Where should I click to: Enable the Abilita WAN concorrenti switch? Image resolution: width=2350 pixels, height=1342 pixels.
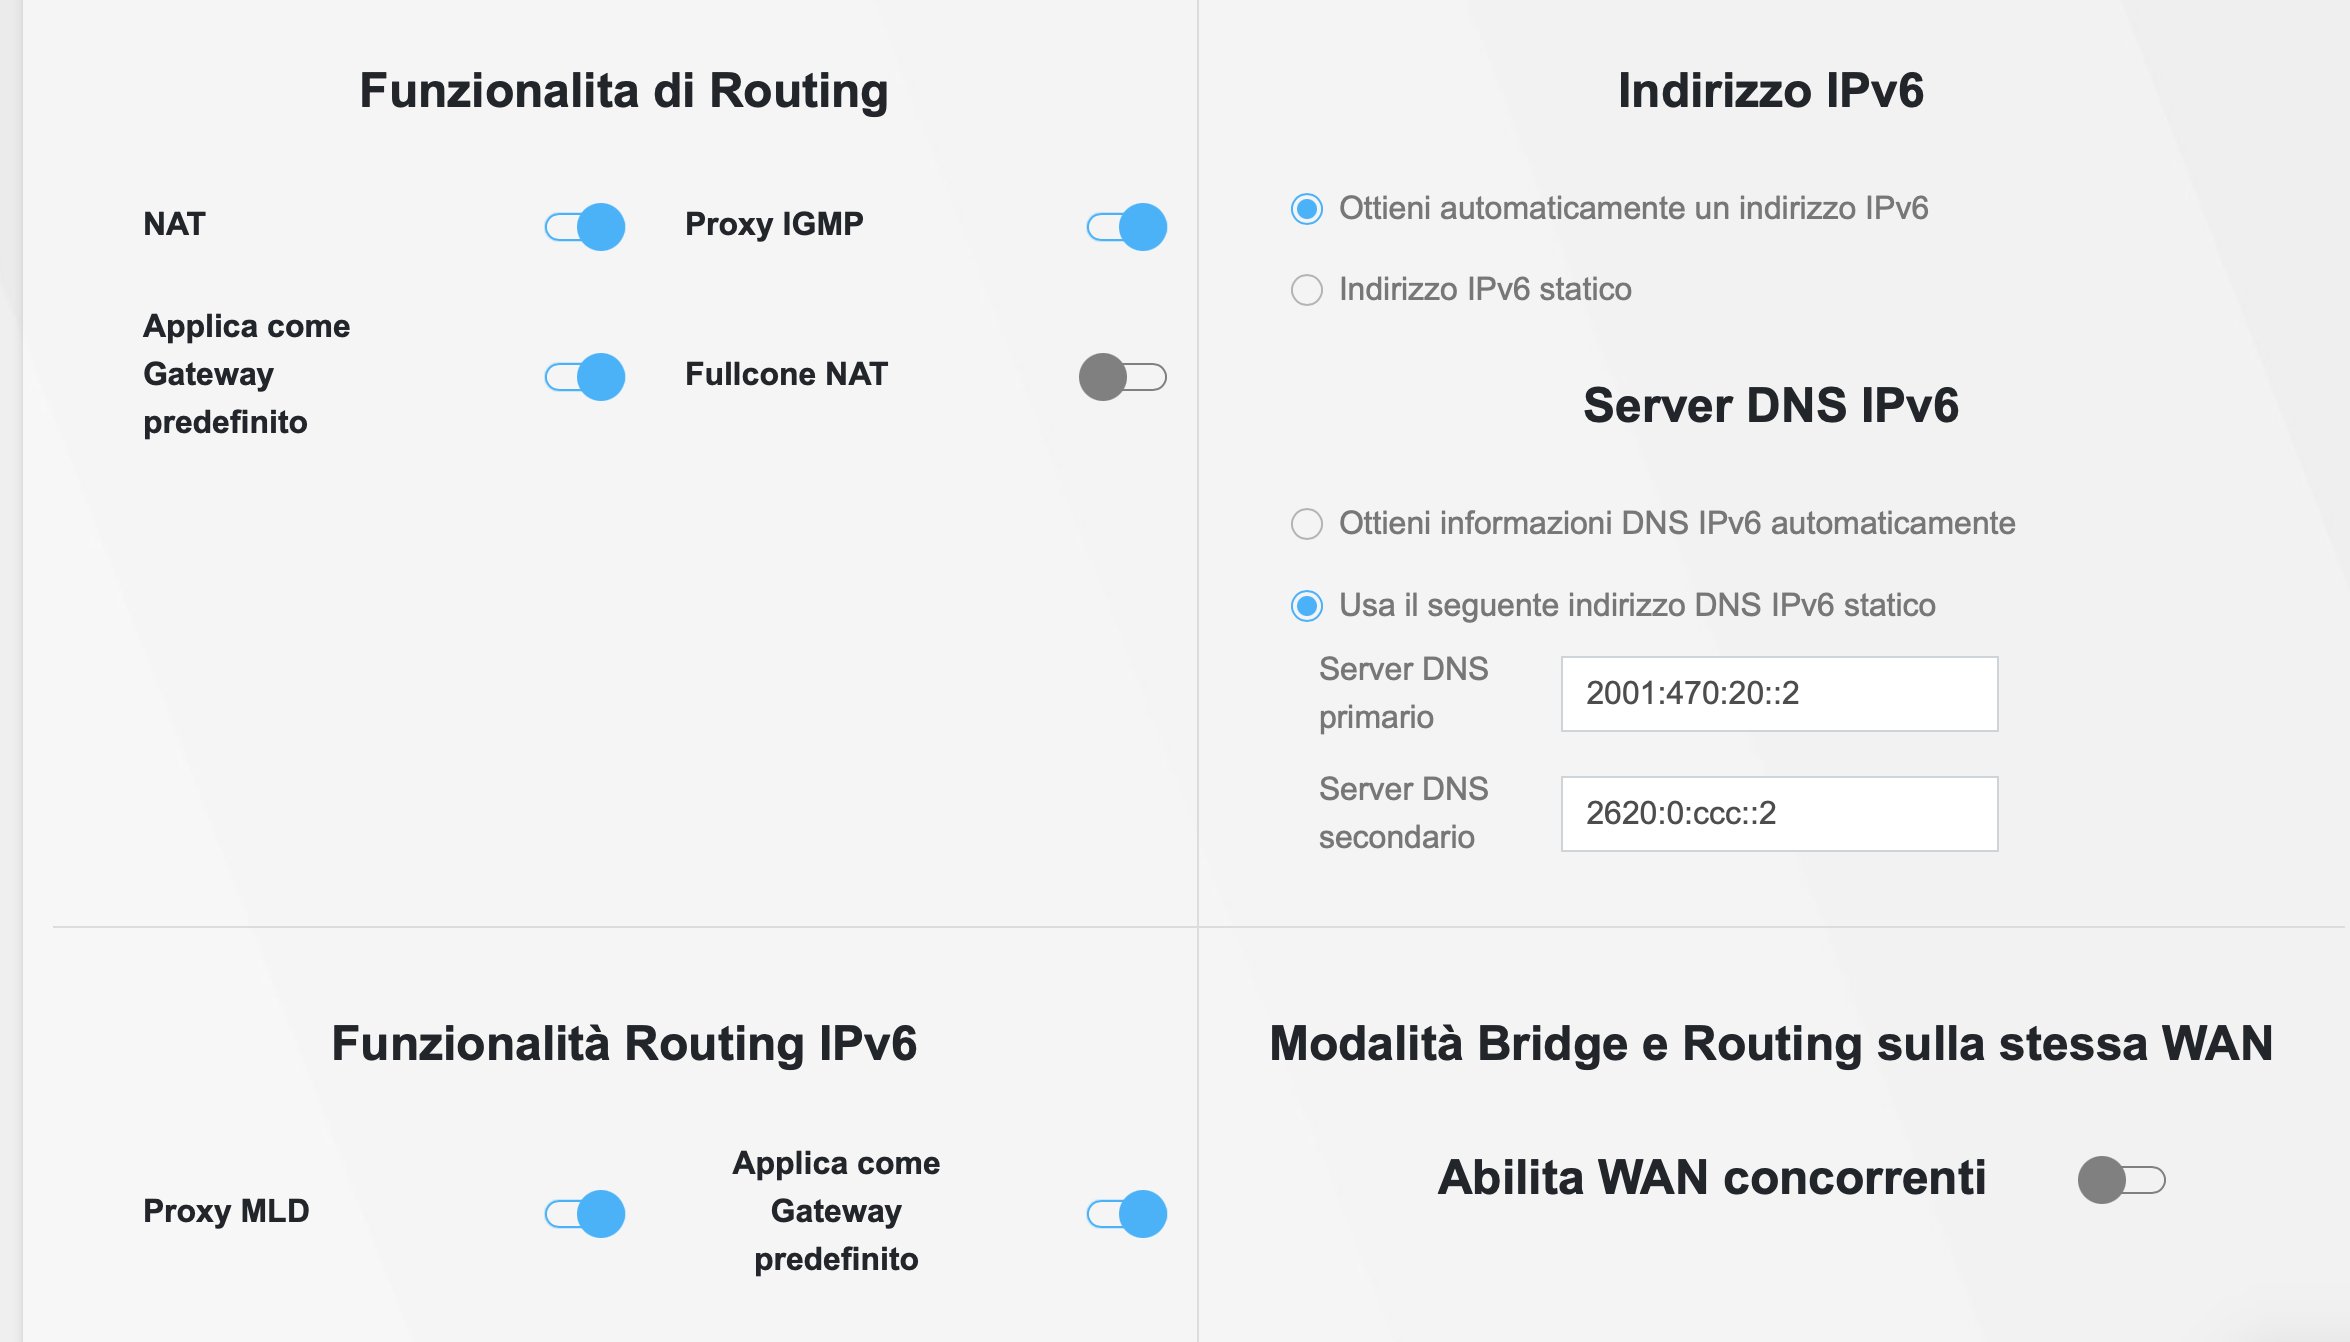click(2121, 1180)
